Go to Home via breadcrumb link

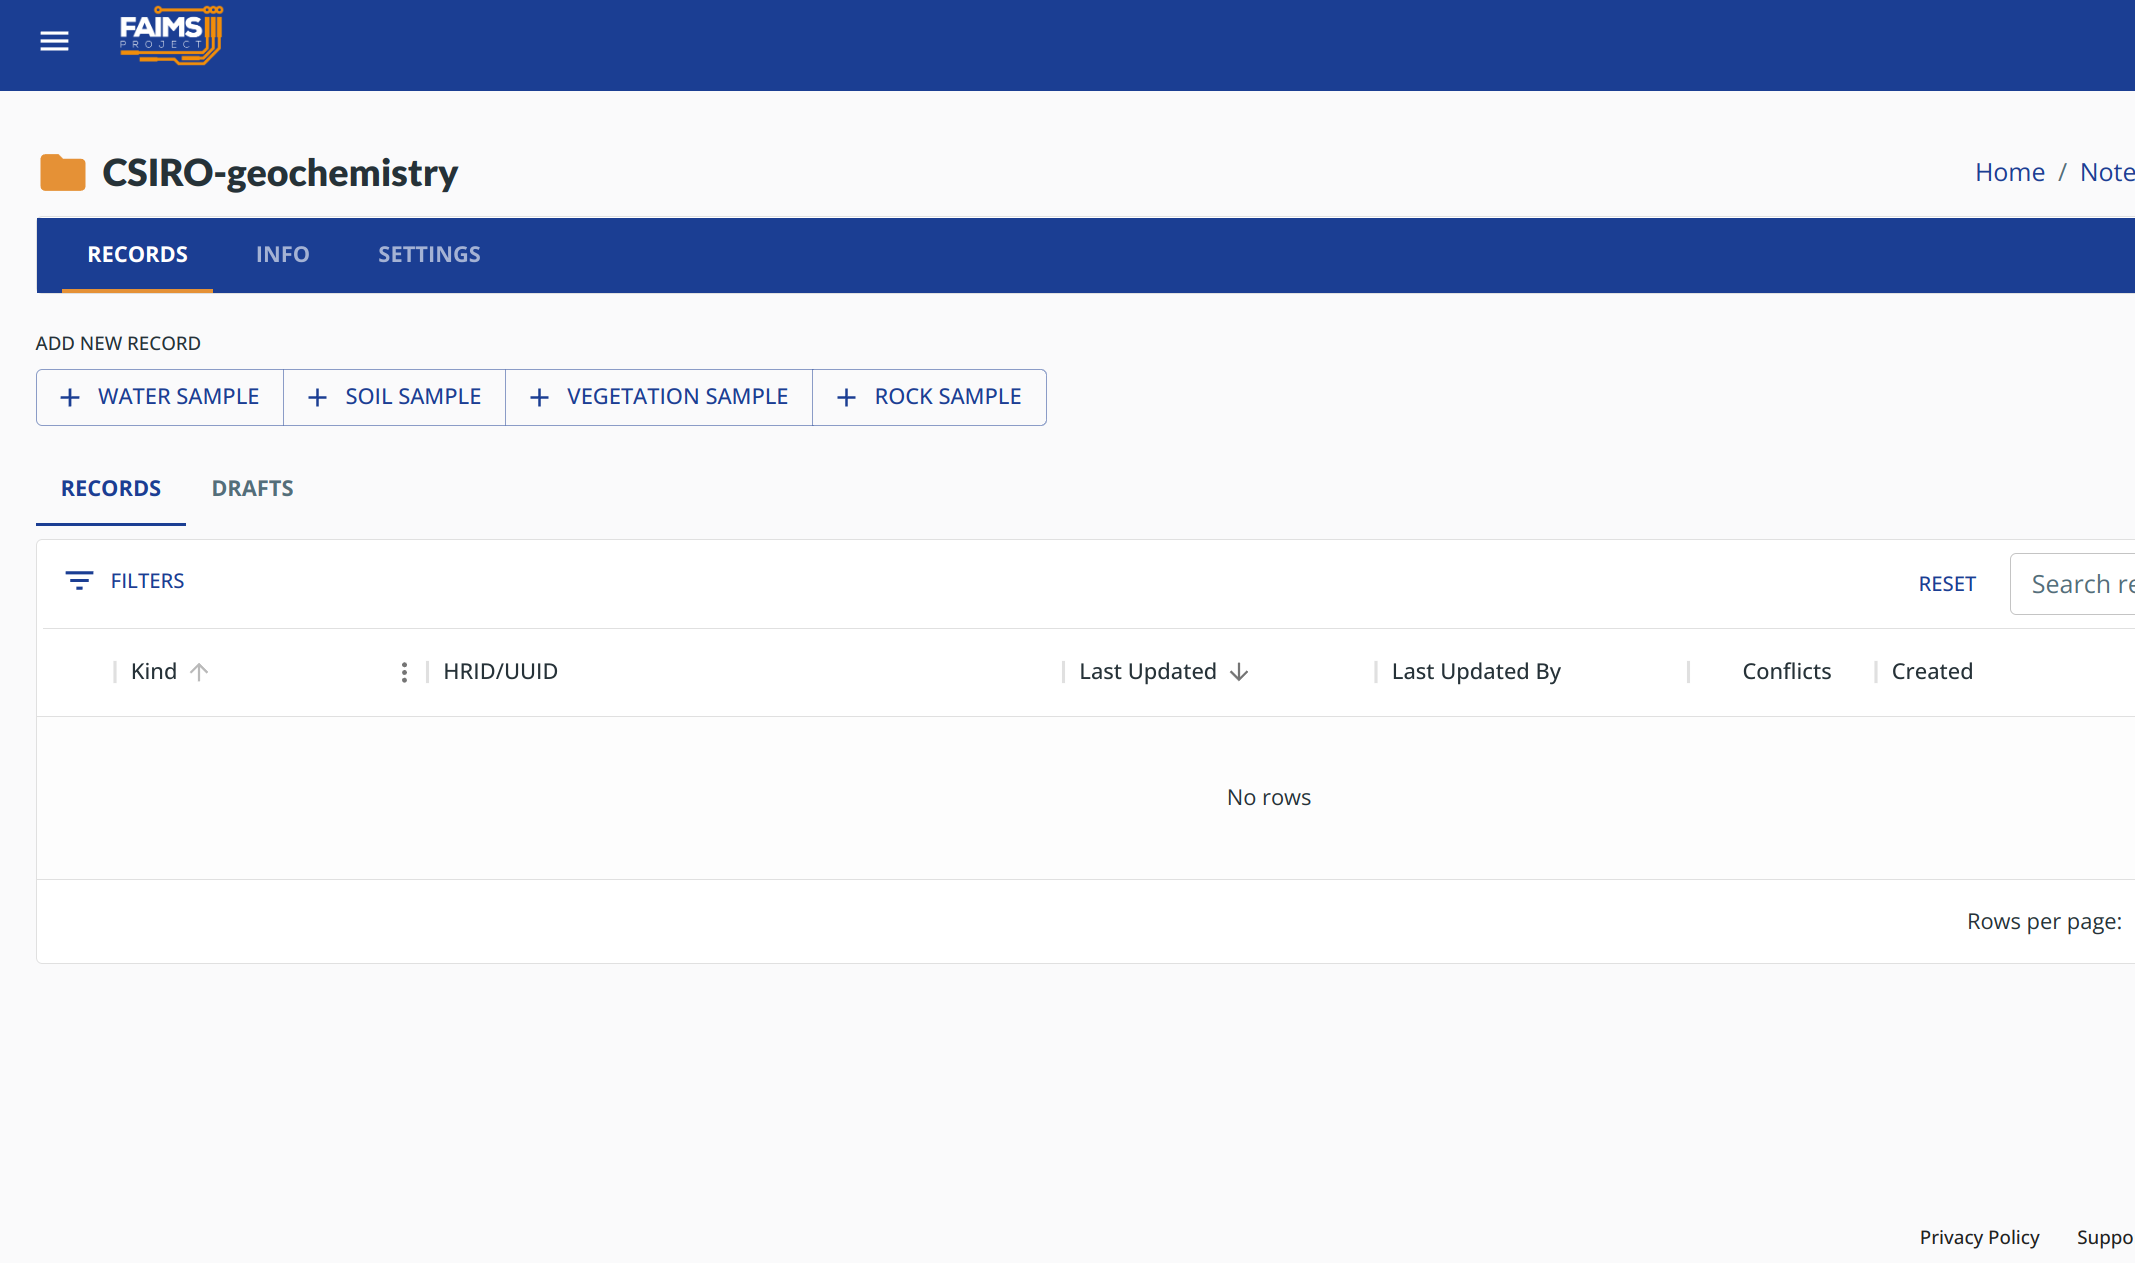click(x=2010, y=172)
